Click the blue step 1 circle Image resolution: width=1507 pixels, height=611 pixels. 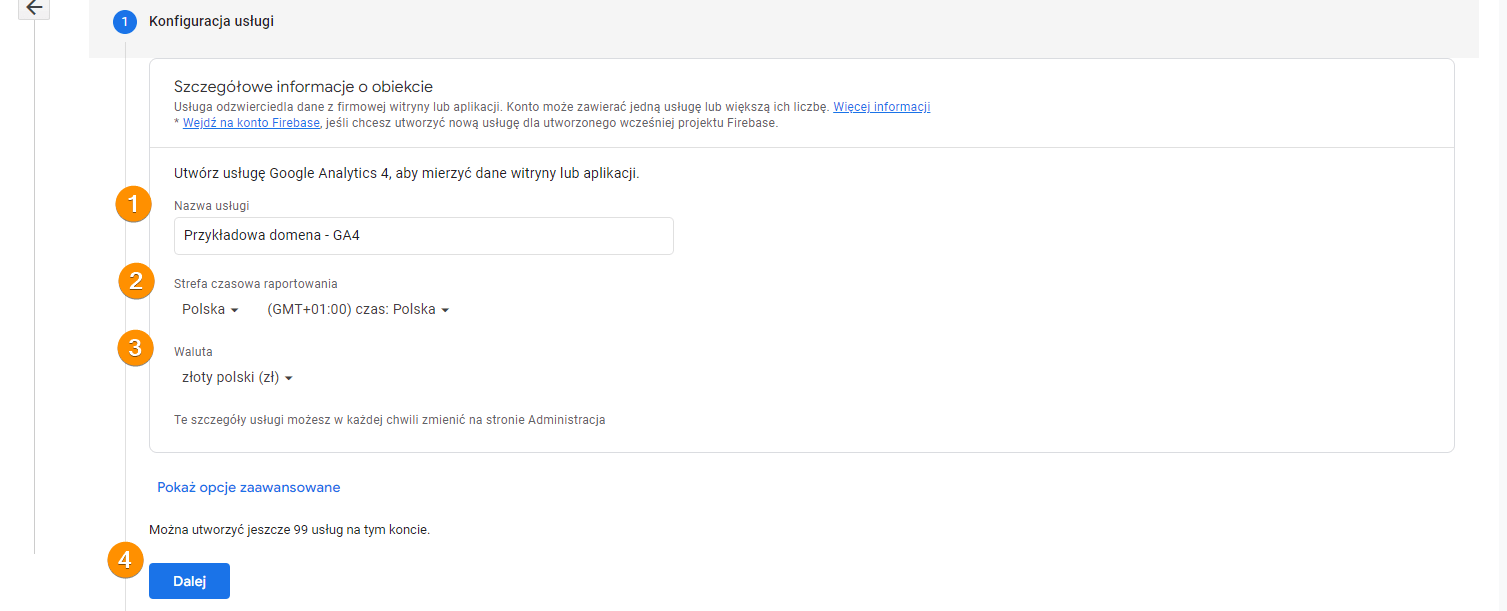click(x=124, y=21)
